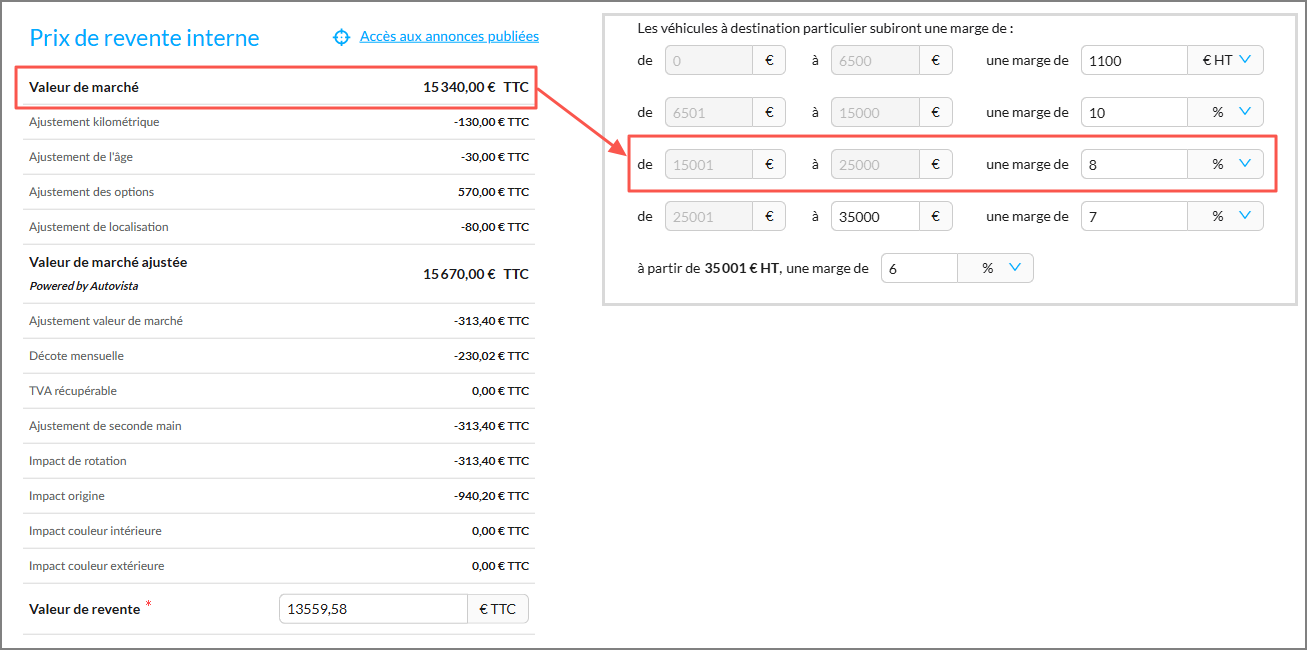Click the Ajustement de localisation row label

click(99, 227)
